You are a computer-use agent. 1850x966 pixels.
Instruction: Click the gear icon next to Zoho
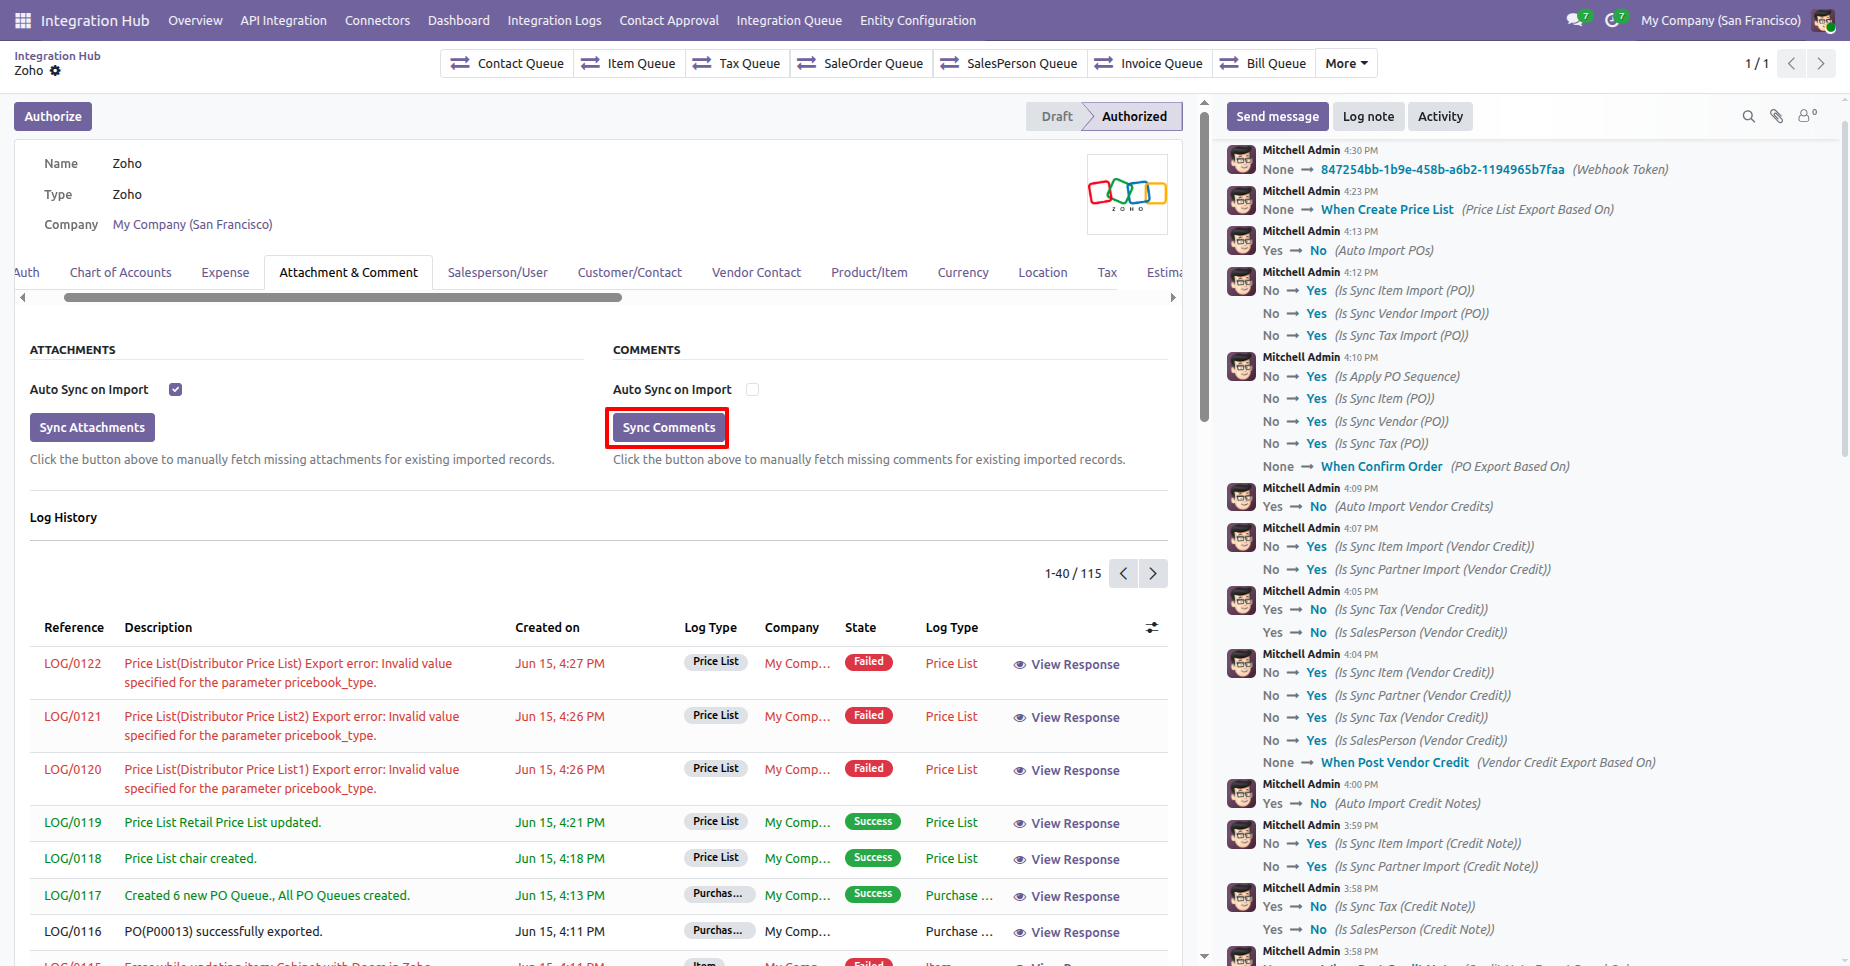[x=55, y=71]
